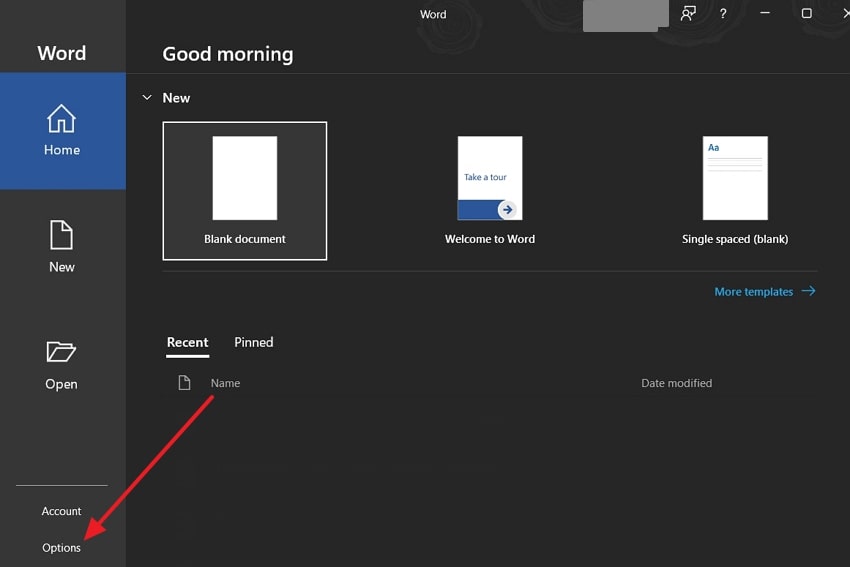The image size is (850, 567).
Task: Click the file icon in list header
Action: pos(184,383)
